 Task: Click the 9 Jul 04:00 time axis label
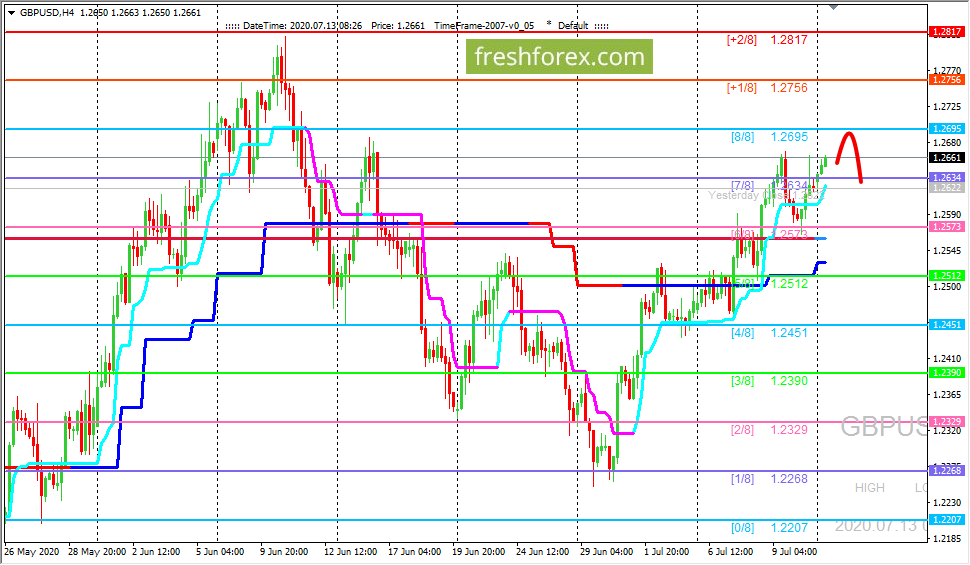pyautogui.click(x=794, y=551)
